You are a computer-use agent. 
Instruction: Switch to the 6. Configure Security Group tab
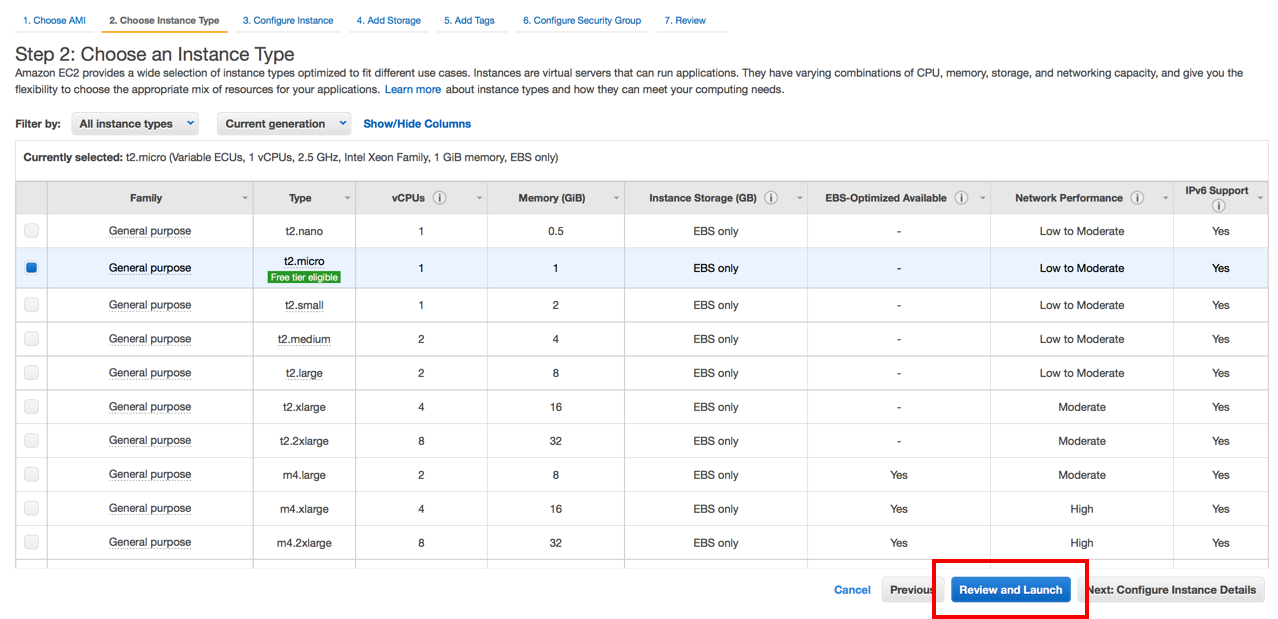pyautogui.click(x=581, y=20)
